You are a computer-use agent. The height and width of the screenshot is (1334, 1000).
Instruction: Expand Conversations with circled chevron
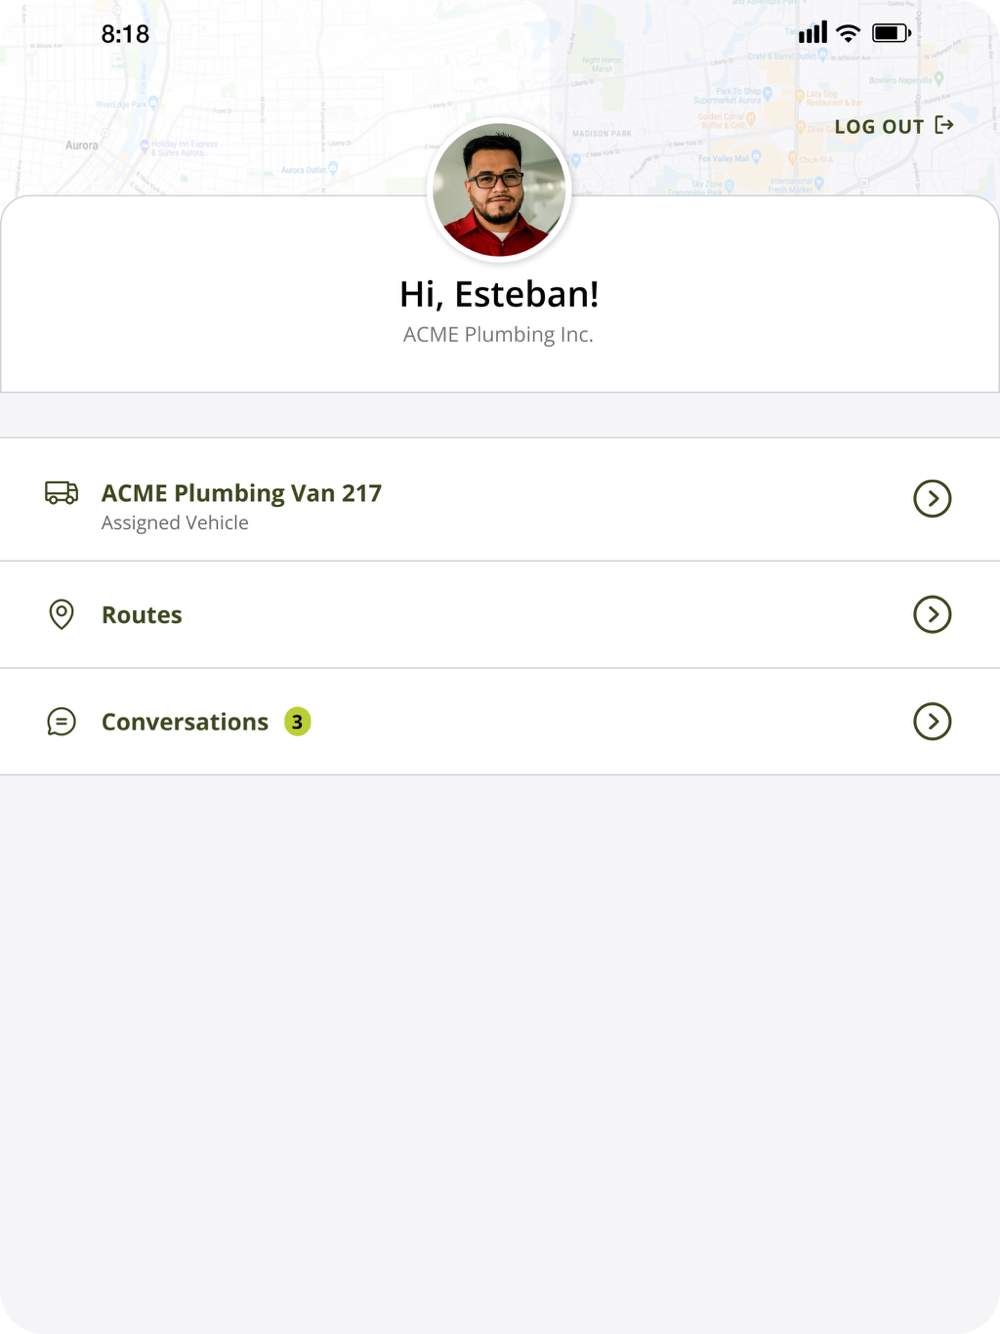[932, 721]
